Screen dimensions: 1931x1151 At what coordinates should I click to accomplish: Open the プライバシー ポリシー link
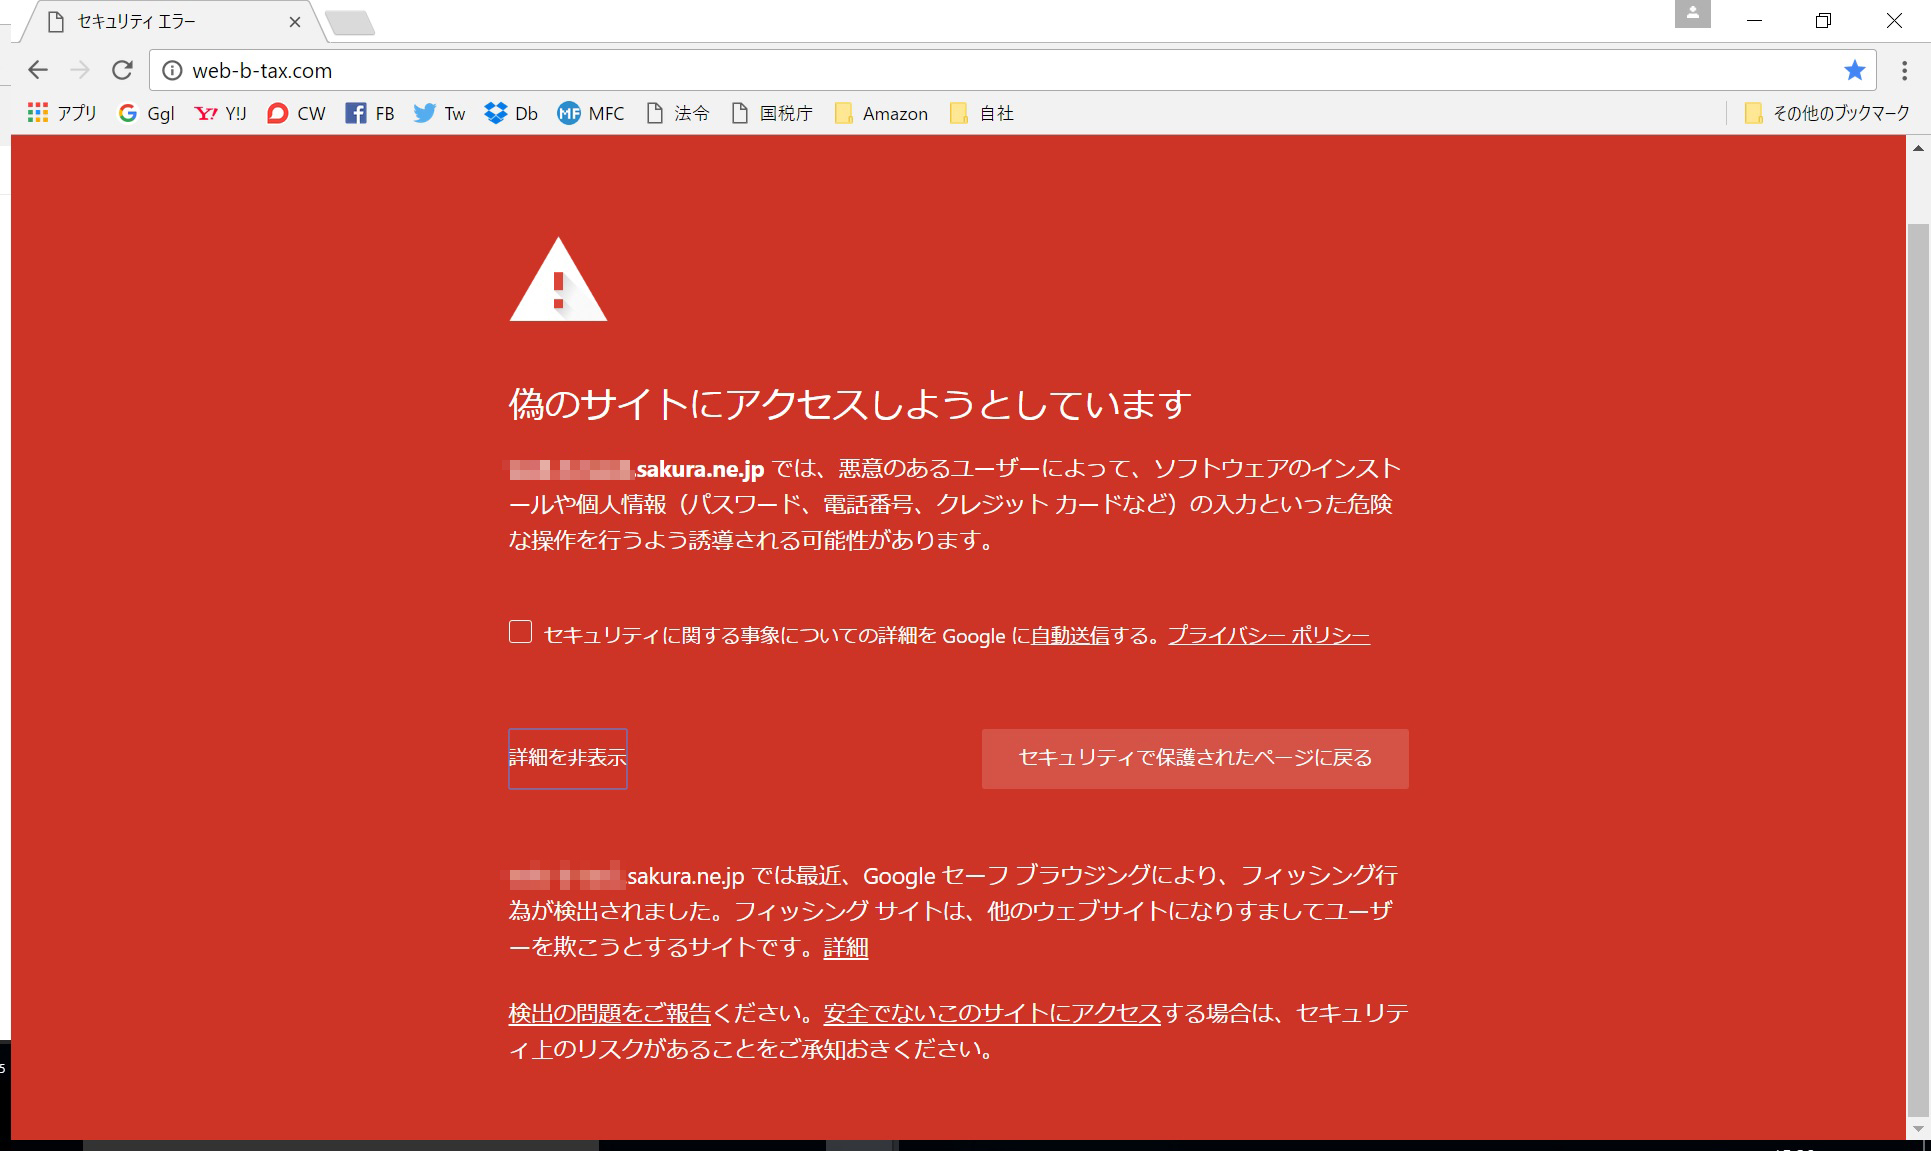[x=1270, y=634]
